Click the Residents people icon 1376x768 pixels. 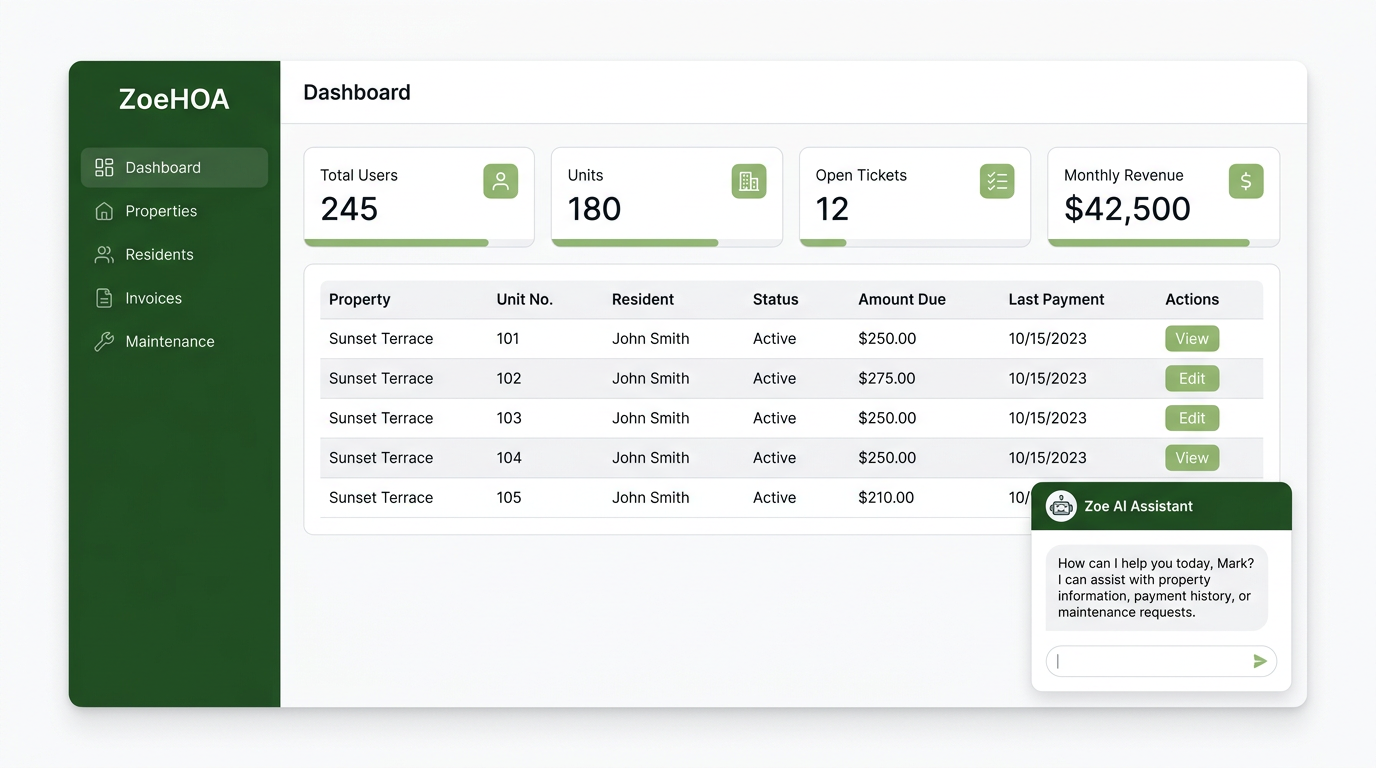[104, 255]
